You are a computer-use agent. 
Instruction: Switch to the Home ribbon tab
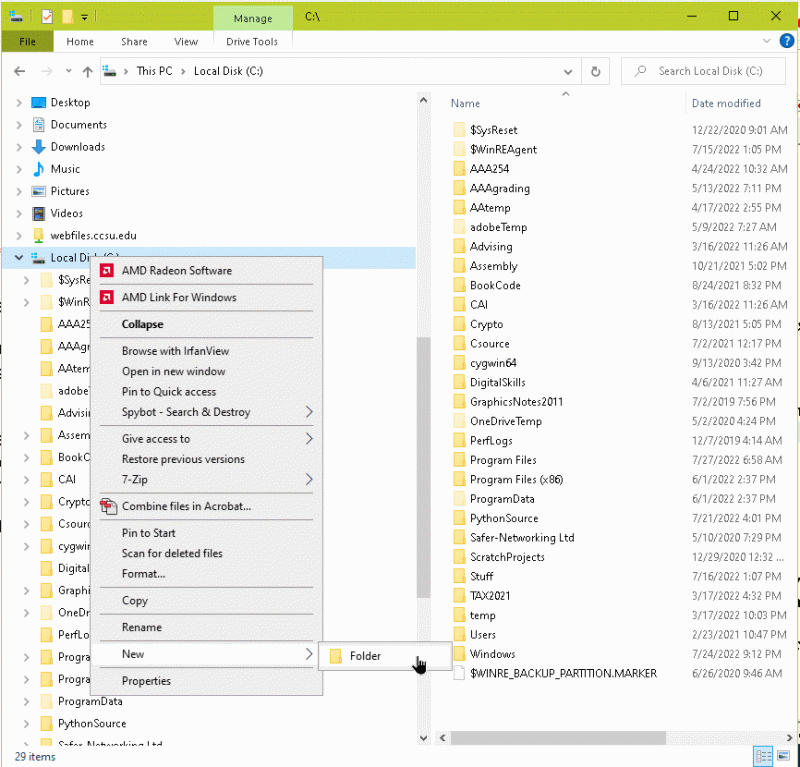coord(80,41)
